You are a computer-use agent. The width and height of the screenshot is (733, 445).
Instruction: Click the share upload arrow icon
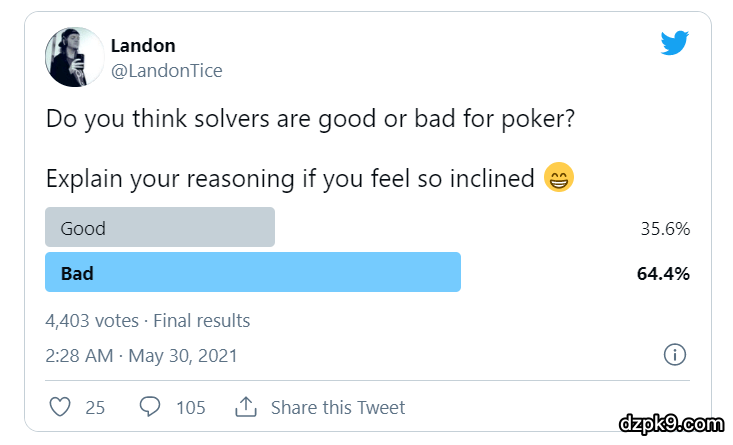point(245,407)
